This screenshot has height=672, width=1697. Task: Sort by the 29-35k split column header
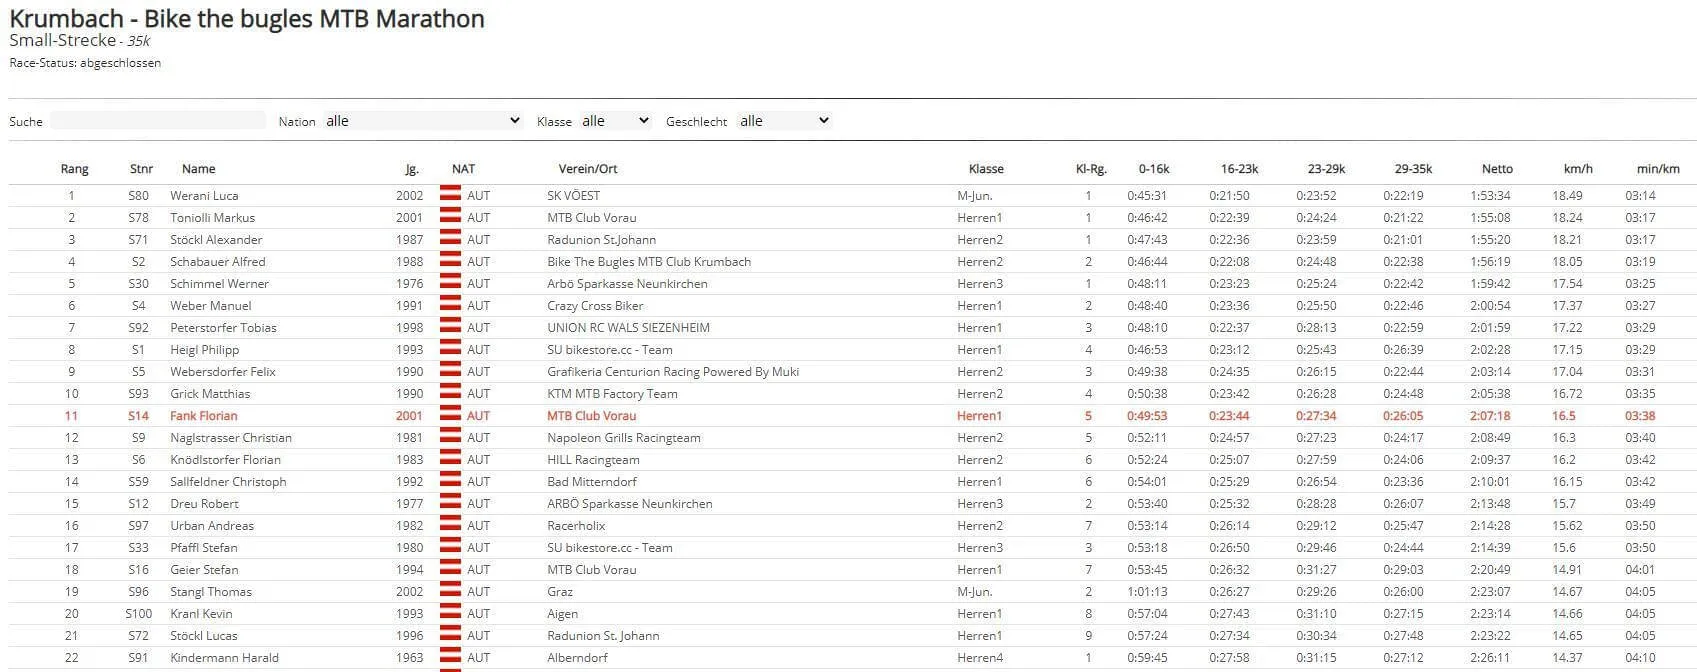[1413, 169]
